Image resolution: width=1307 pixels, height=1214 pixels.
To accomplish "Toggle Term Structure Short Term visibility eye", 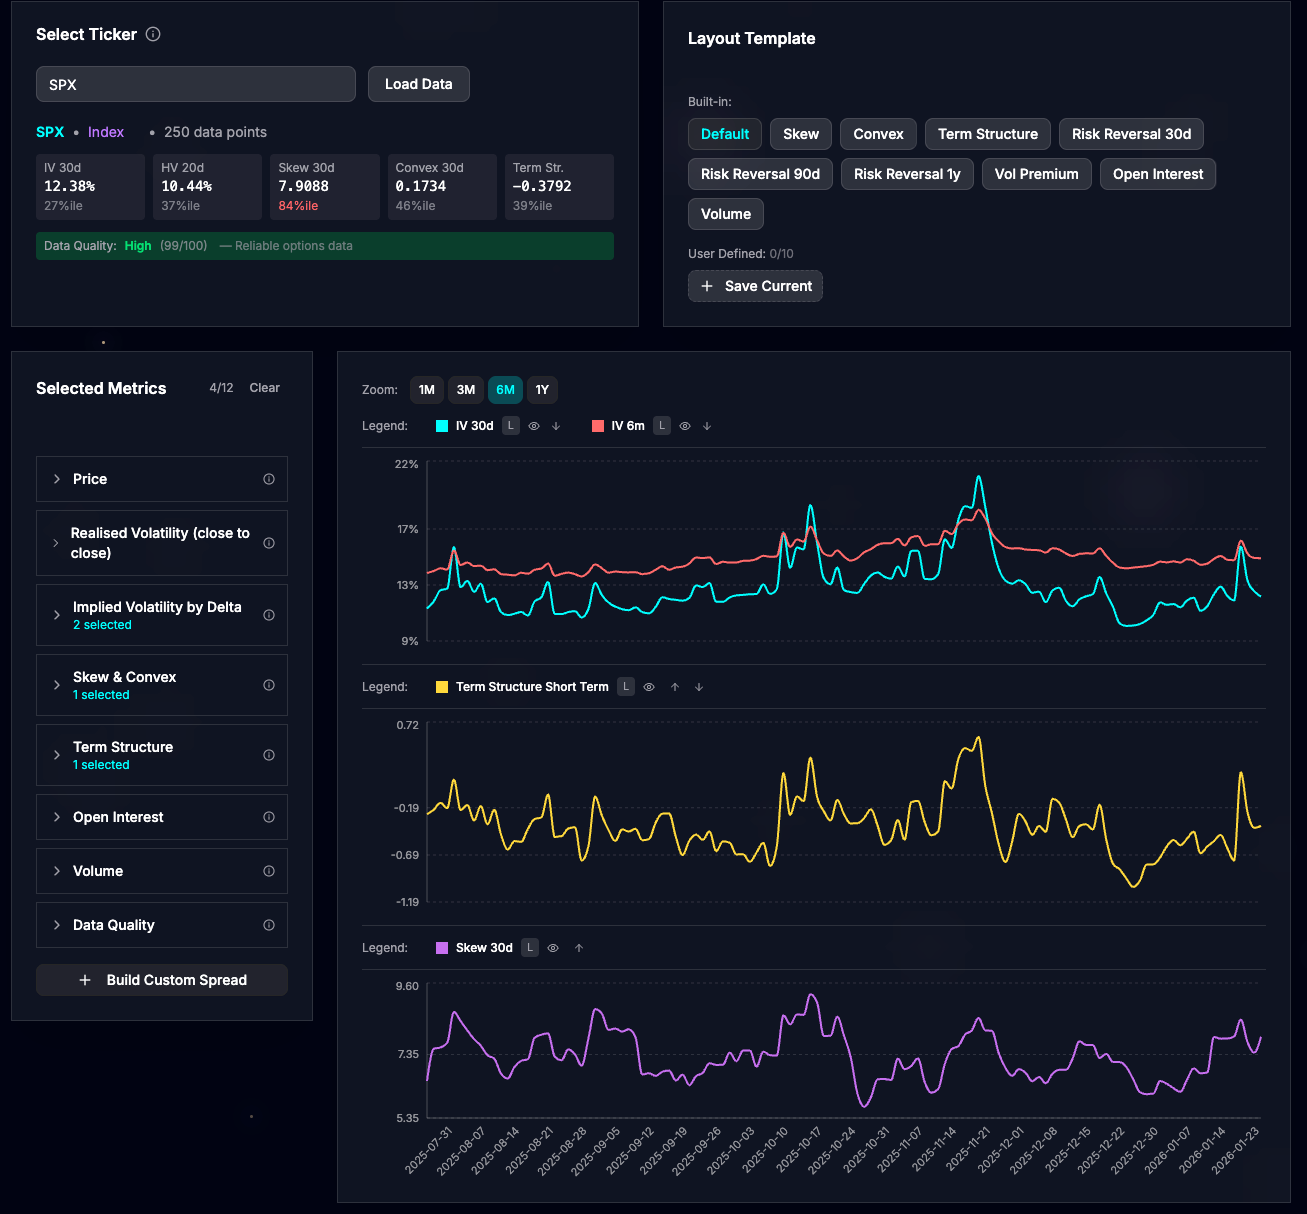I will pyautogui.click(x=649, y=687).
